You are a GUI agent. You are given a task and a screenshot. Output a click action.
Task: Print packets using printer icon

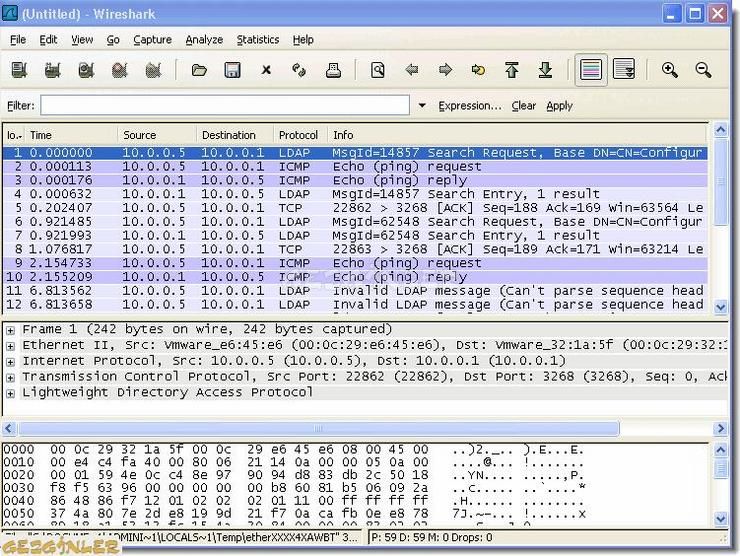[333, 70]
